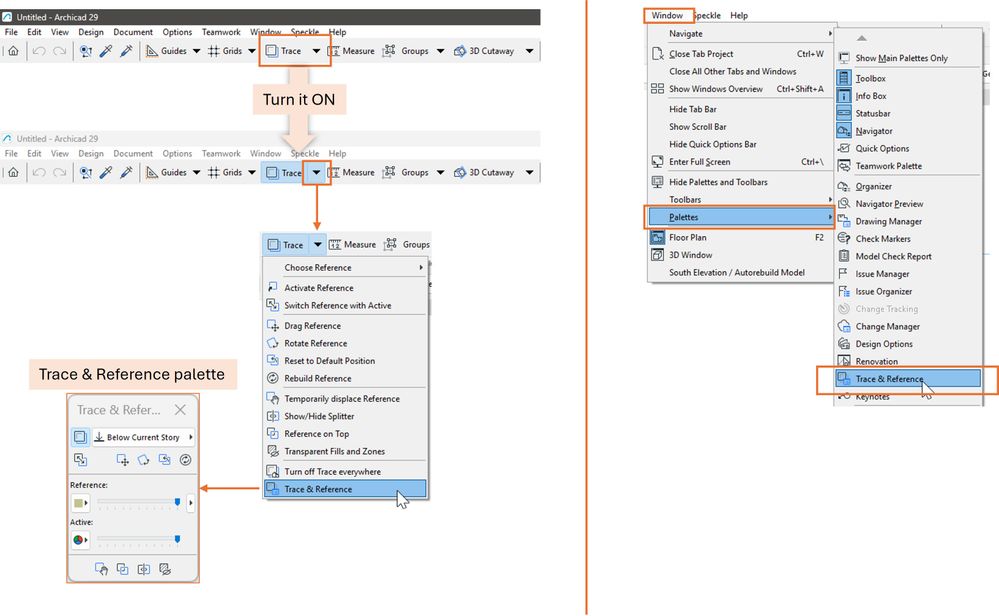Click Transparent Fills and Zones icon at the palette bottom
The width and height of the screenshot is (999, 616).
[165, 569]
